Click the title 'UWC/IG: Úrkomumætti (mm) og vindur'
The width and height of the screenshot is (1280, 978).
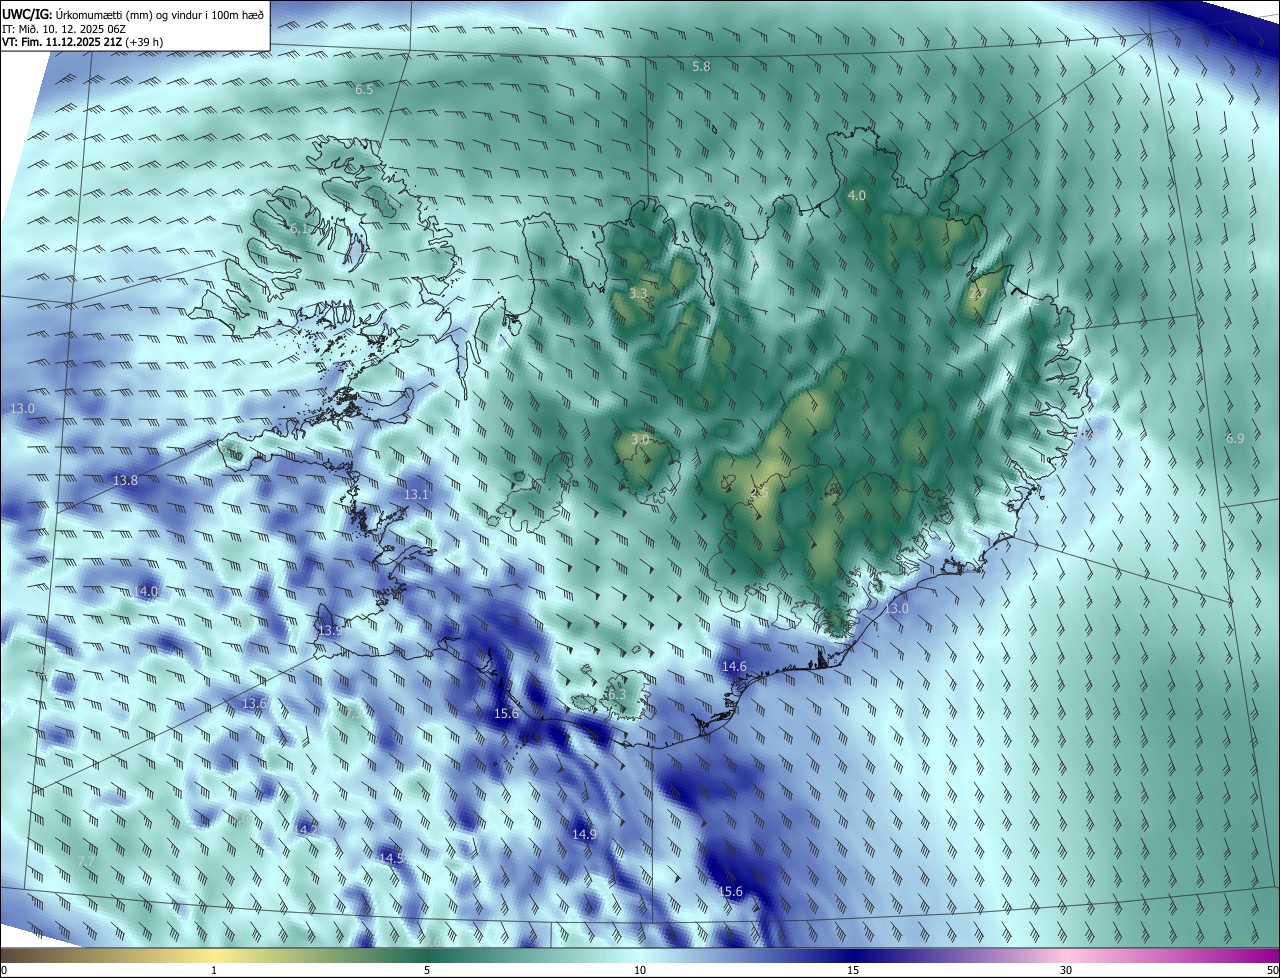tap(133, 13)
